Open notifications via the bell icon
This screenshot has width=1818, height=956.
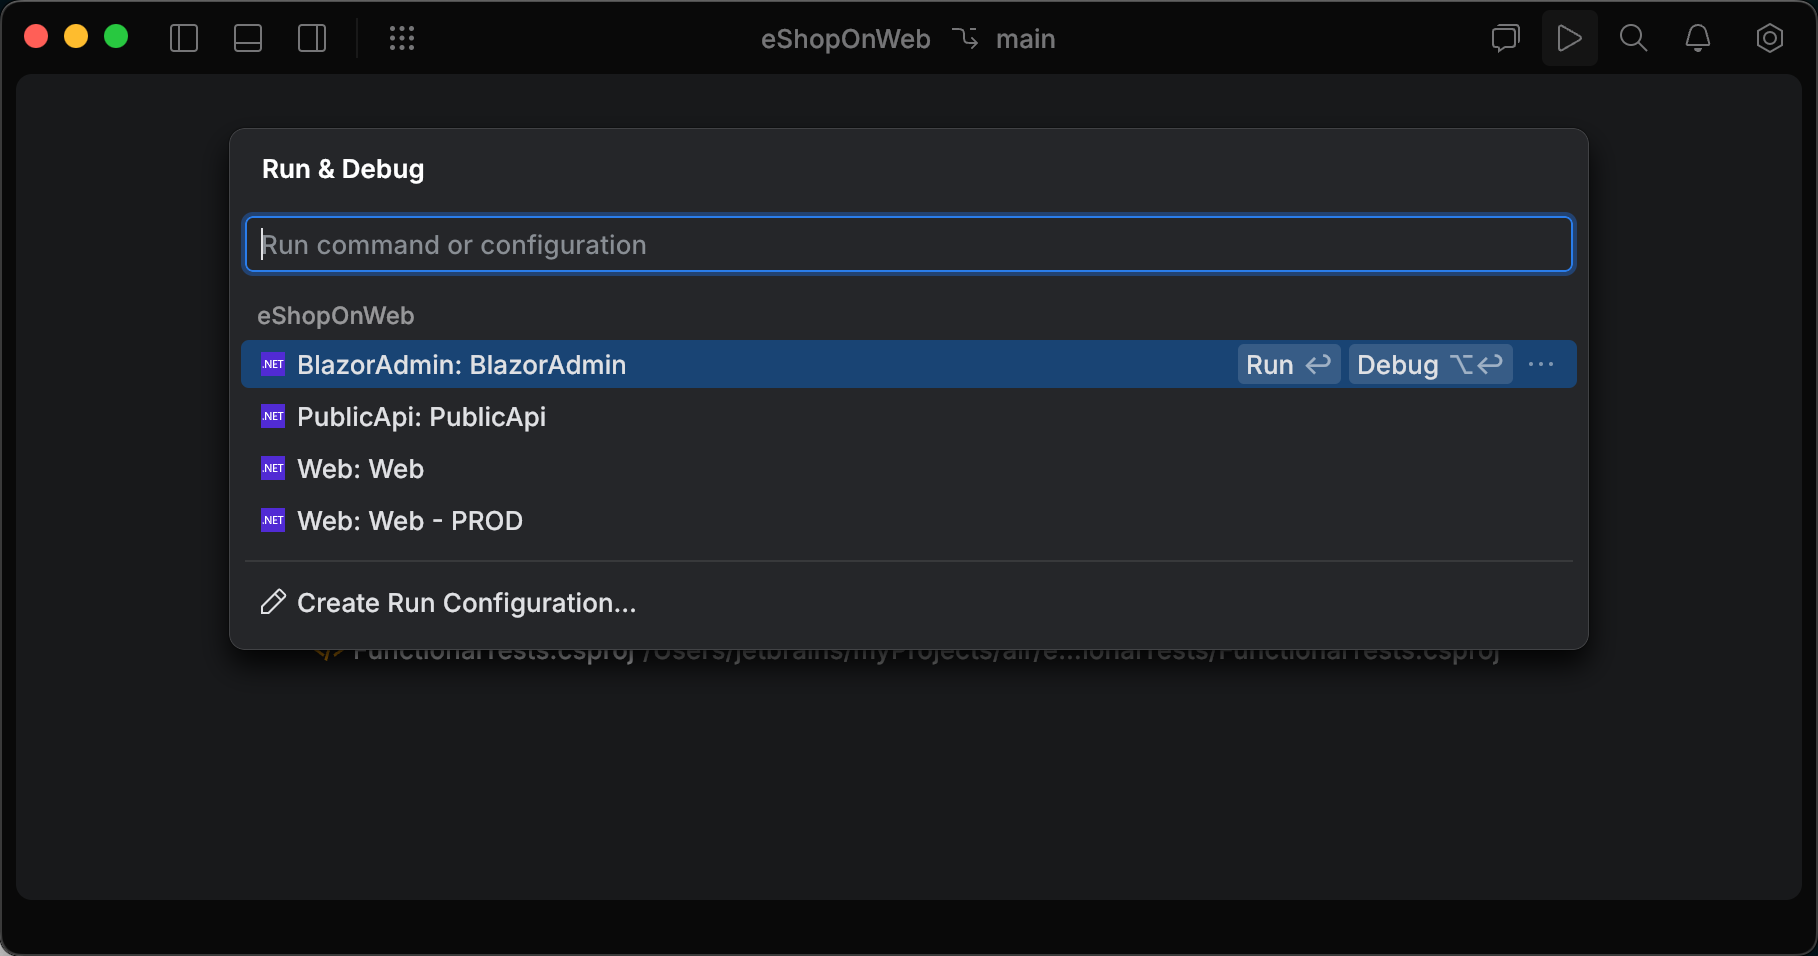[x=1697, y=38]
